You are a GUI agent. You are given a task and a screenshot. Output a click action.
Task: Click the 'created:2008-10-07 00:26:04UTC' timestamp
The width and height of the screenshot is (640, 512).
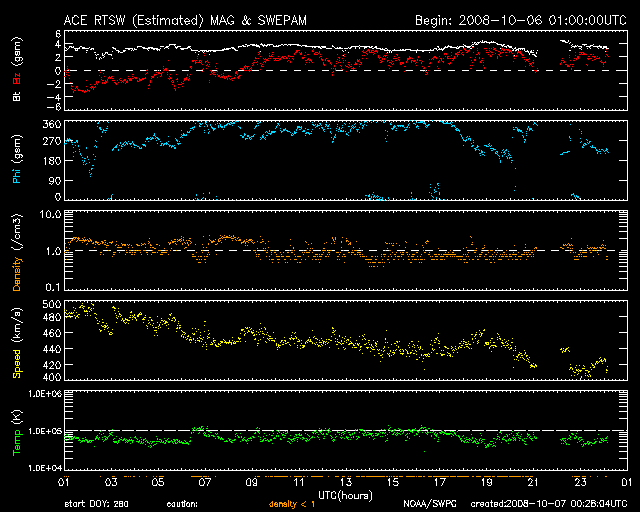pos(549,504)
